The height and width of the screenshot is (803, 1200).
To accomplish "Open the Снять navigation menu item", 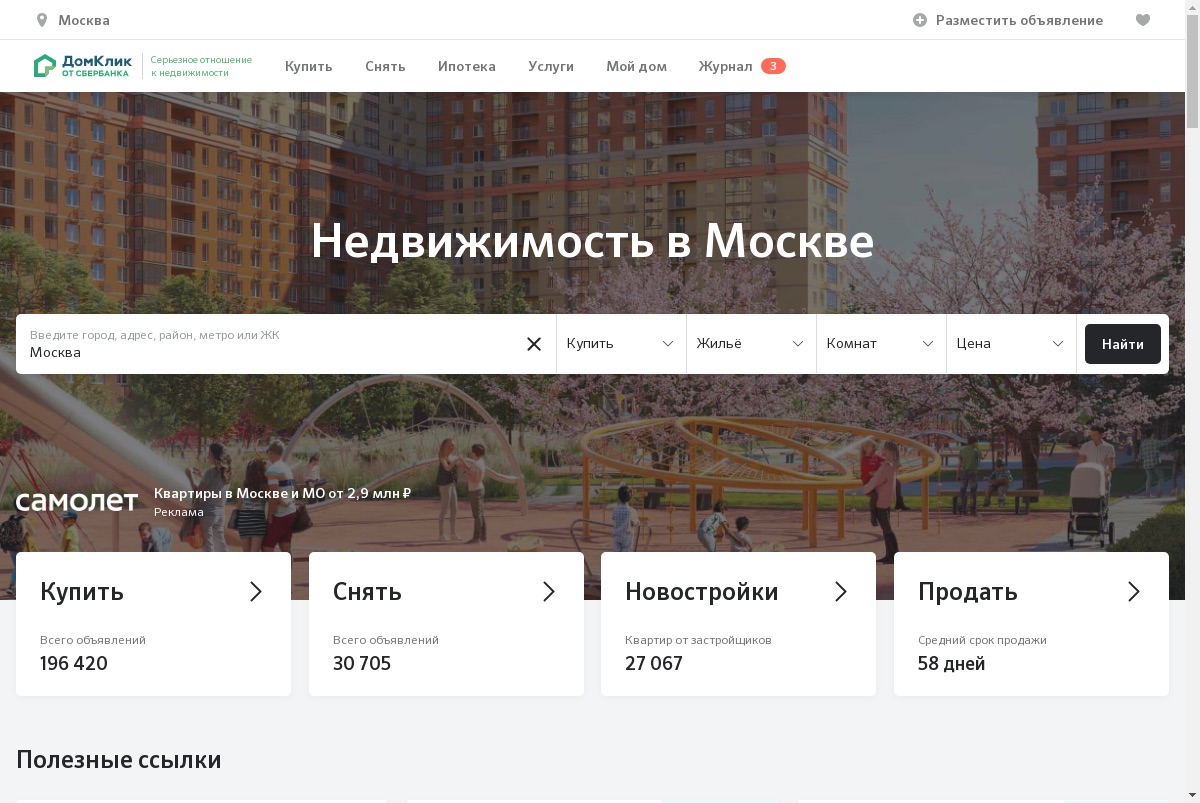I will (385, 66).
